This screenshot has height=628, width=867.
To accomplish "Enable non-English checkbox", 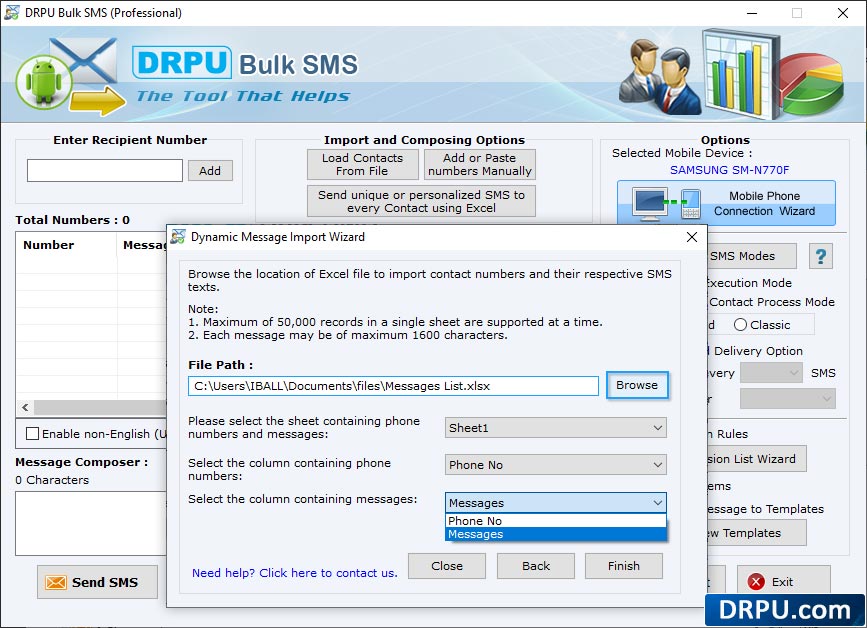I will click(x=33, y=433).
